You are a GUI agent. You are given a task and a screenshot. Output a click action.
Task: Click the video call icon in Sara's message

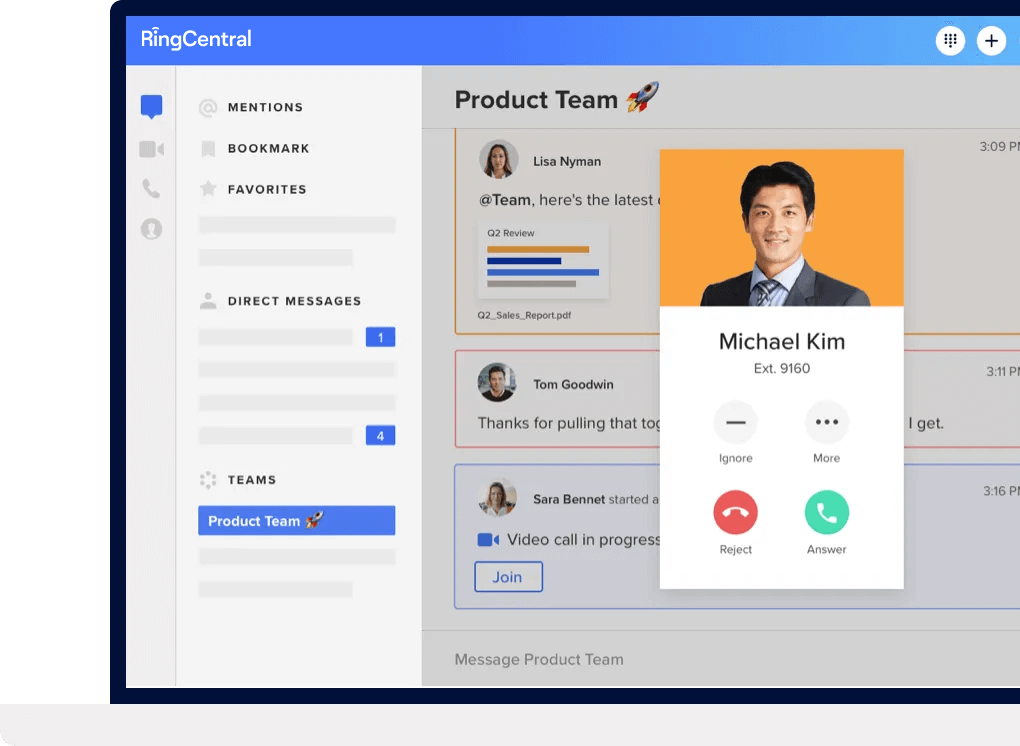(486, 539)
